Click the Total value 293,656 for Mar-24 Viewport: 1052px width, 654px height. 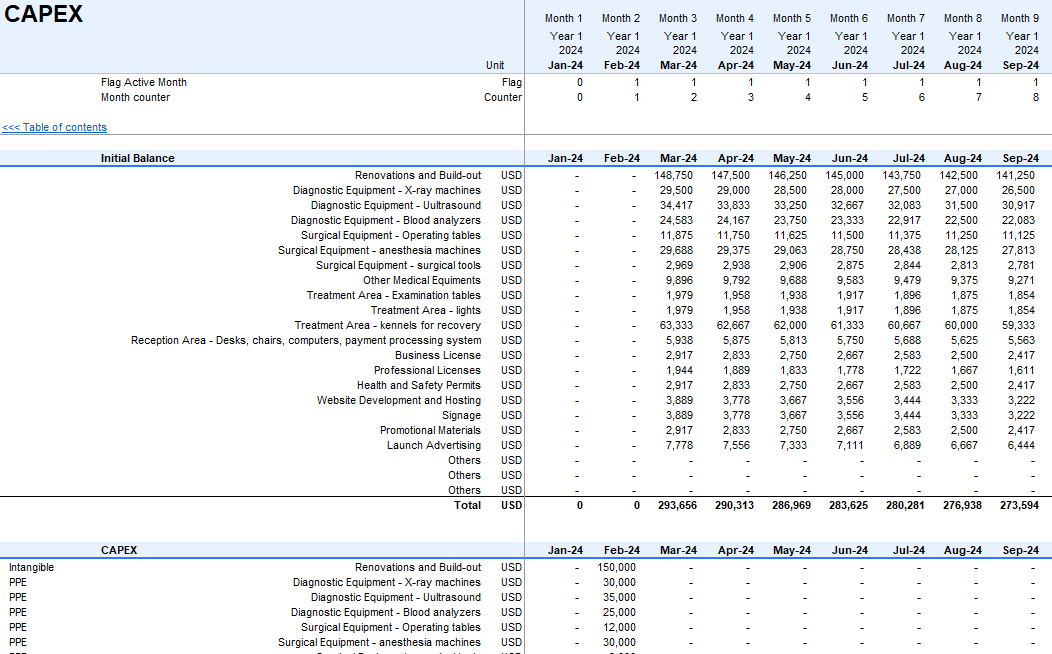tap(675, 506)
